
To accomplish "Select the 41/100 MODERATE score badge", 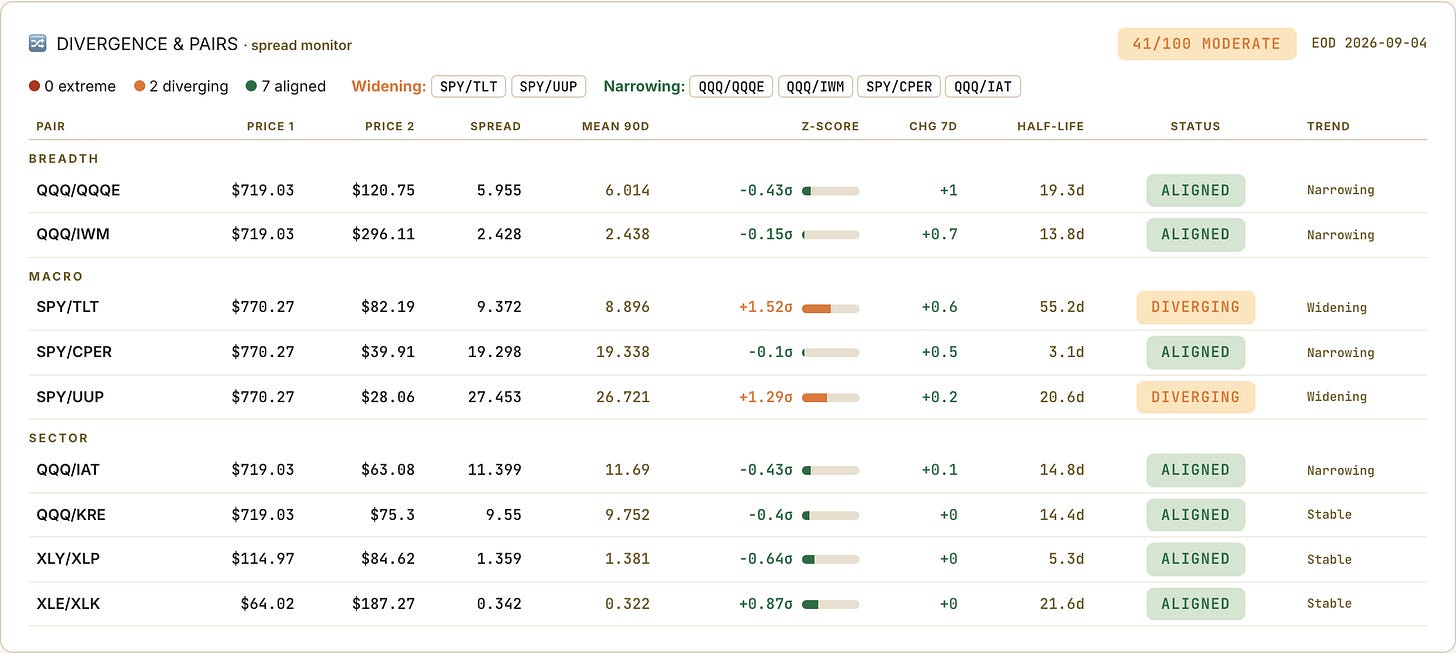I will (x=1206, y=44).
